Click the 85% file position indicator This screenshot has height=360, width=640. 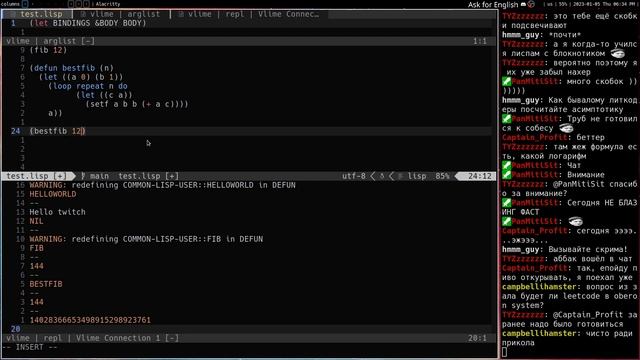pyautogui.click(x=442, y=176)
